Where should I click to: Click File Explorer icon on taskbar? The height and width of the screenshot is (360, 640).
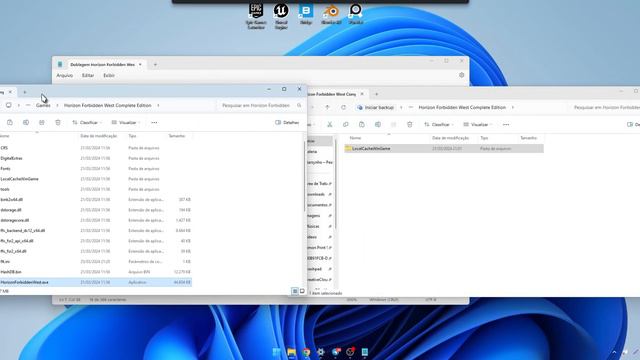[x=291, y=352]
